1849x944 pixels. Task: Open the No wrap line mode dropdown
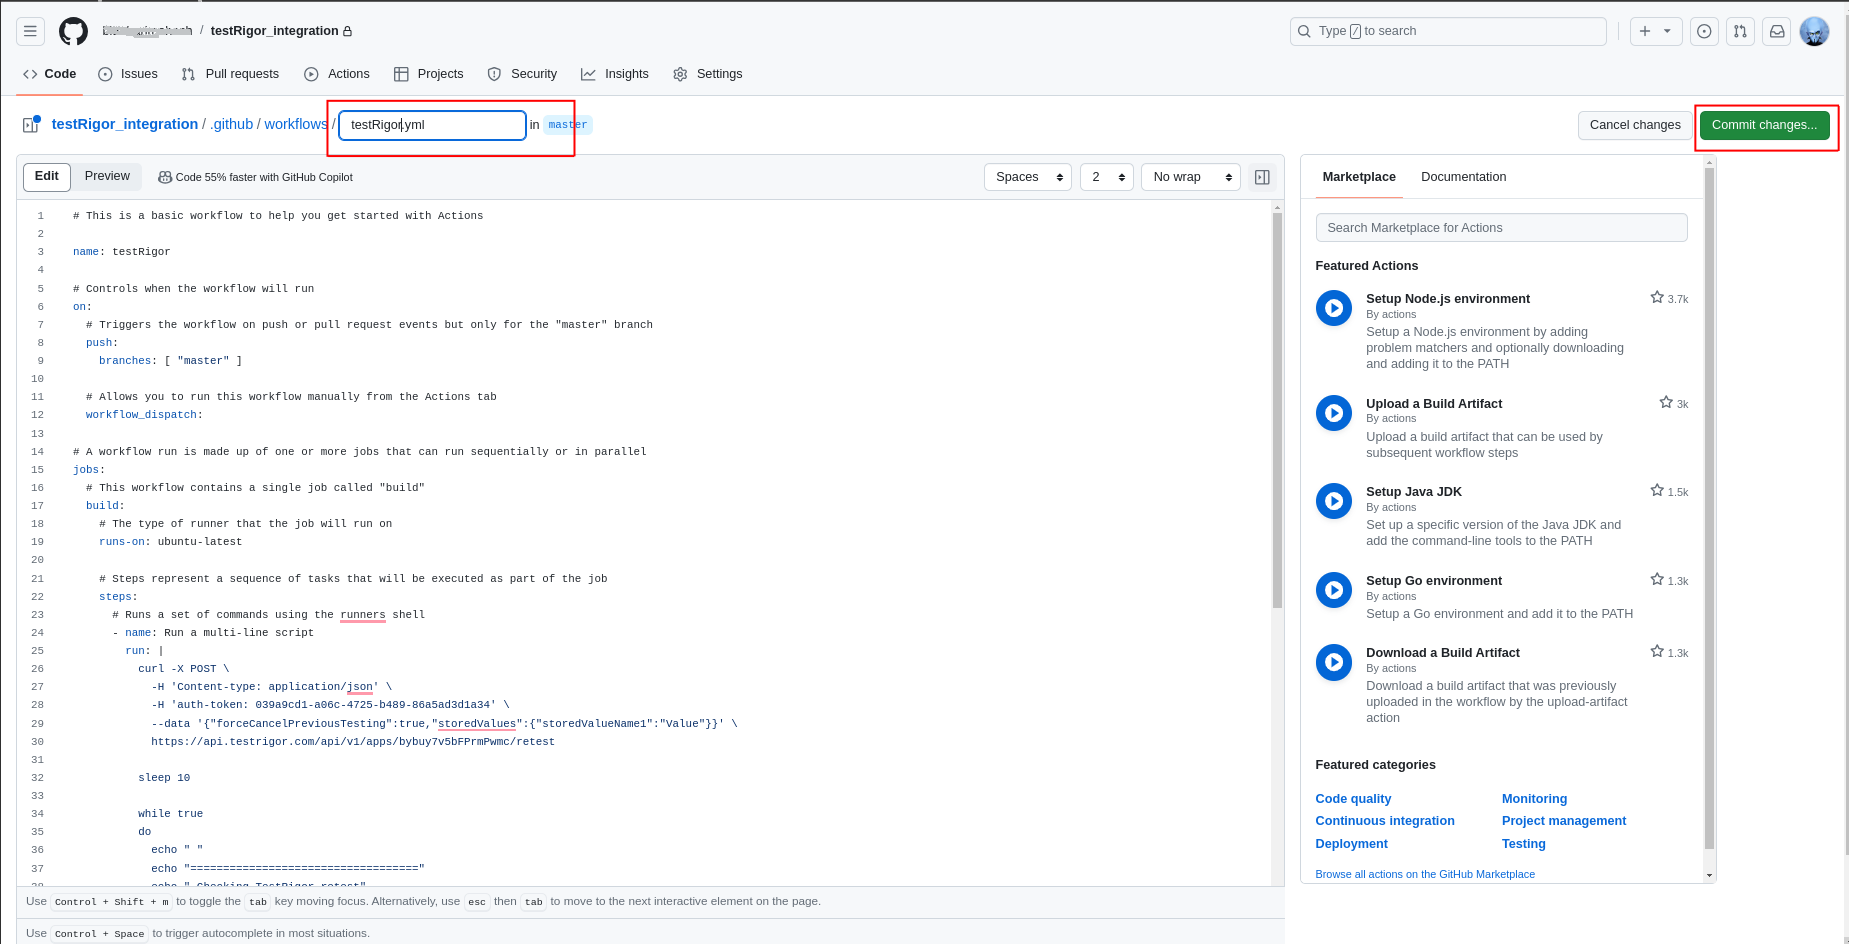click(1190, 177)
